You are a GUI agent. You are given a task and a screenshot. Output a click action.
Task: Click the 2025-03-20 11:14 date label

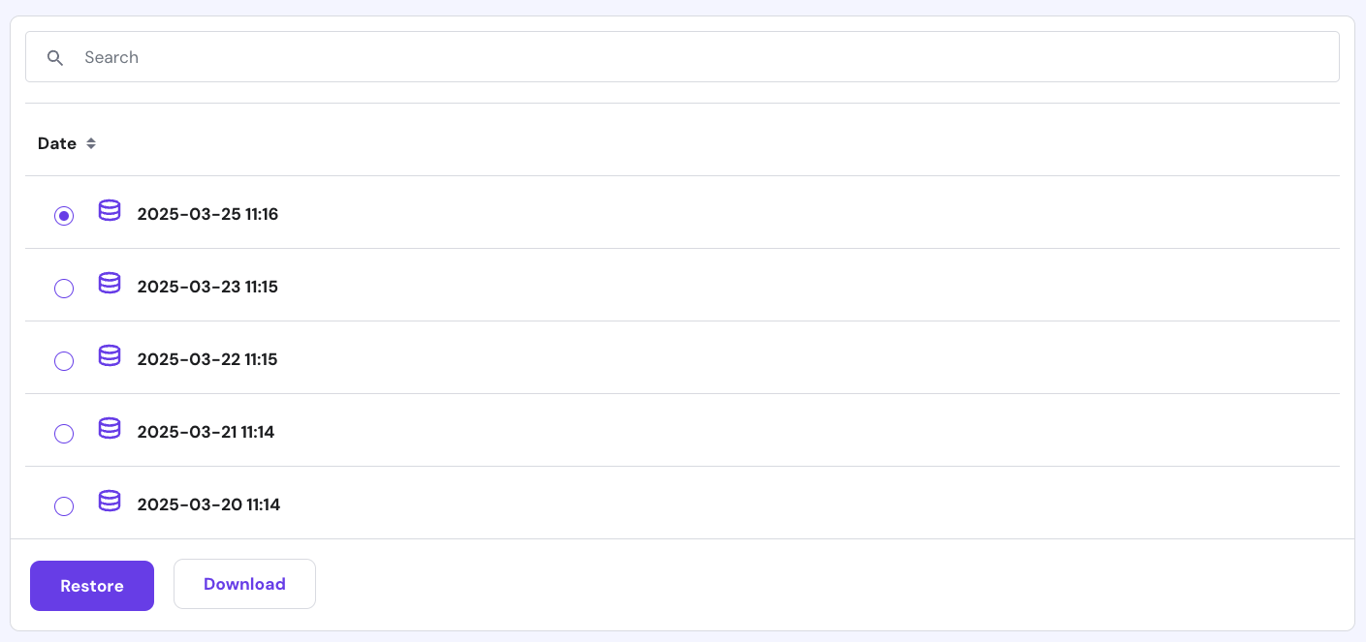(209, 505)
